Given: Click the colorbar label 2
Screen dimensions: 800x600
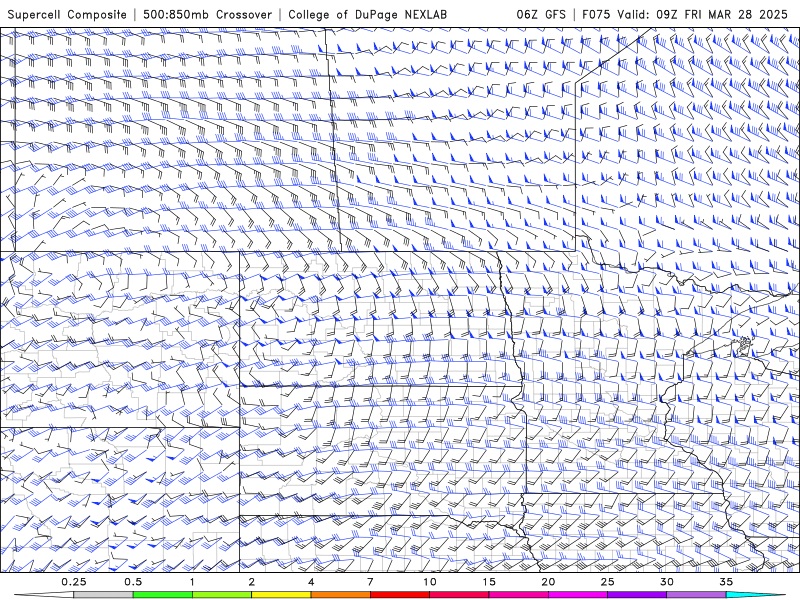Looking at the screenshot, I should tap(252, 582).
